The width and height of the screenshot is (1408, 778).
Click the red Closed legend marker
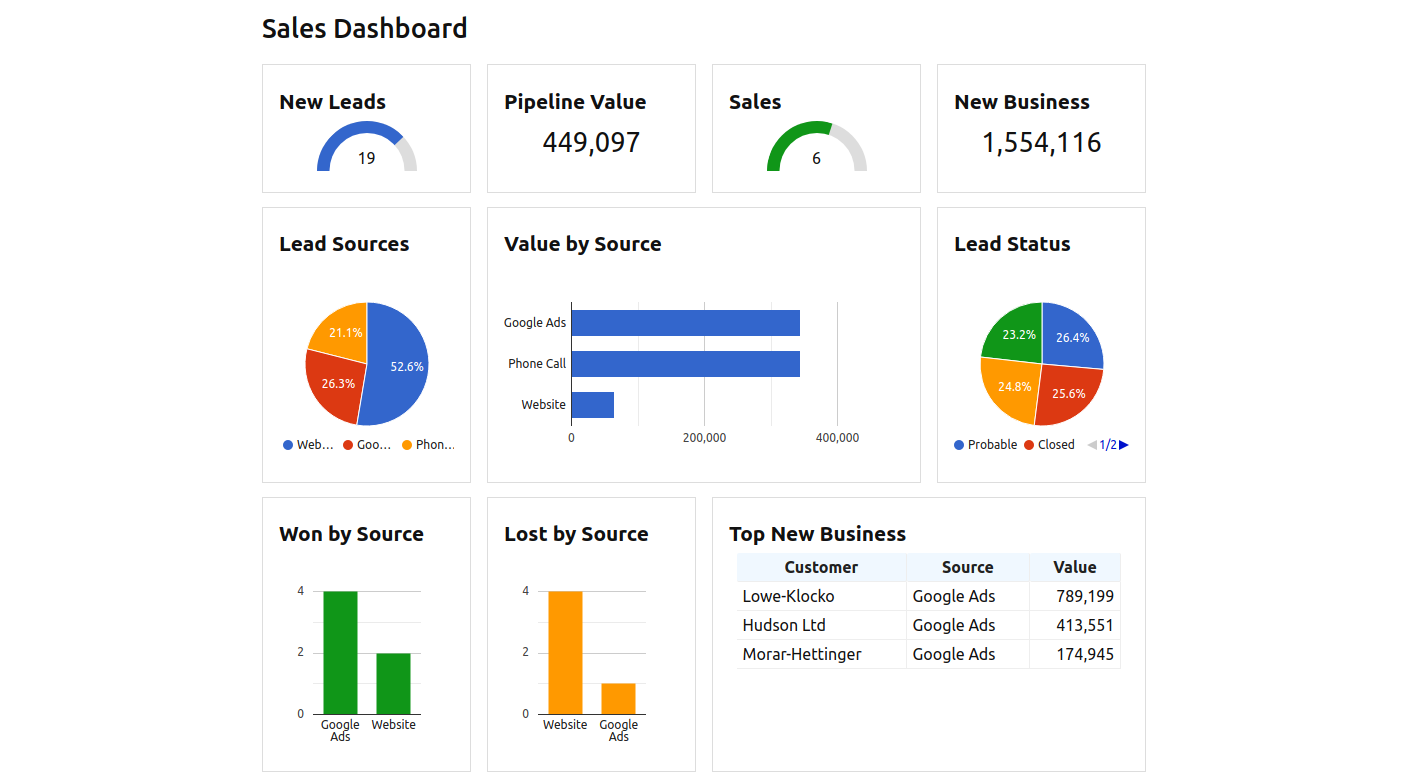(1029, 445)
